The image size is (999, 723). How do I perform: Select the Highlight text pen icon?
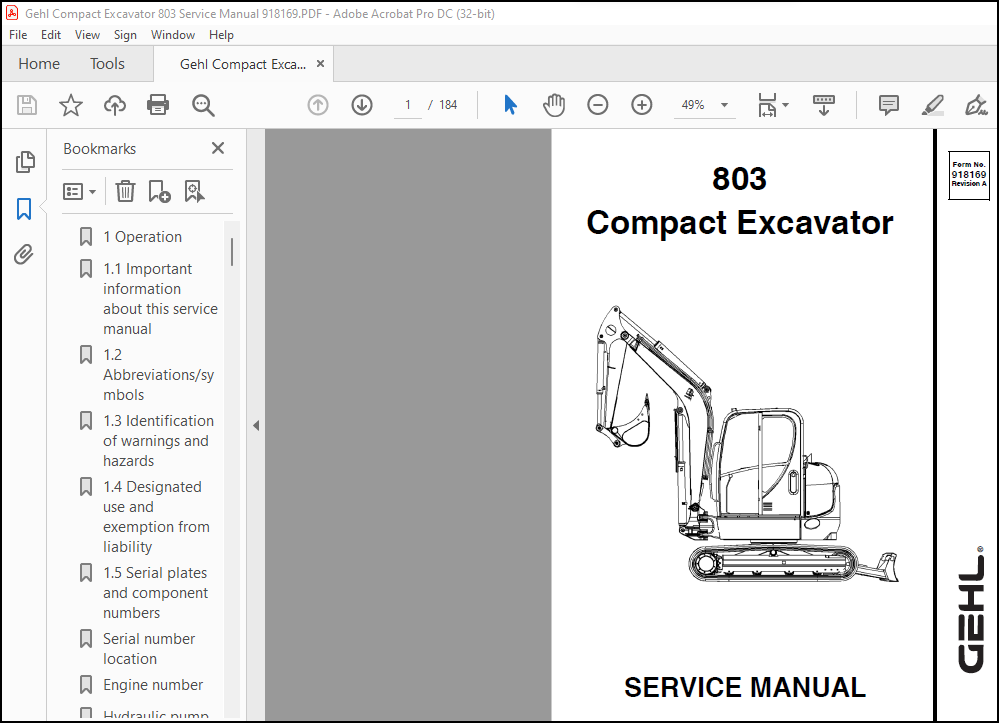933,105
